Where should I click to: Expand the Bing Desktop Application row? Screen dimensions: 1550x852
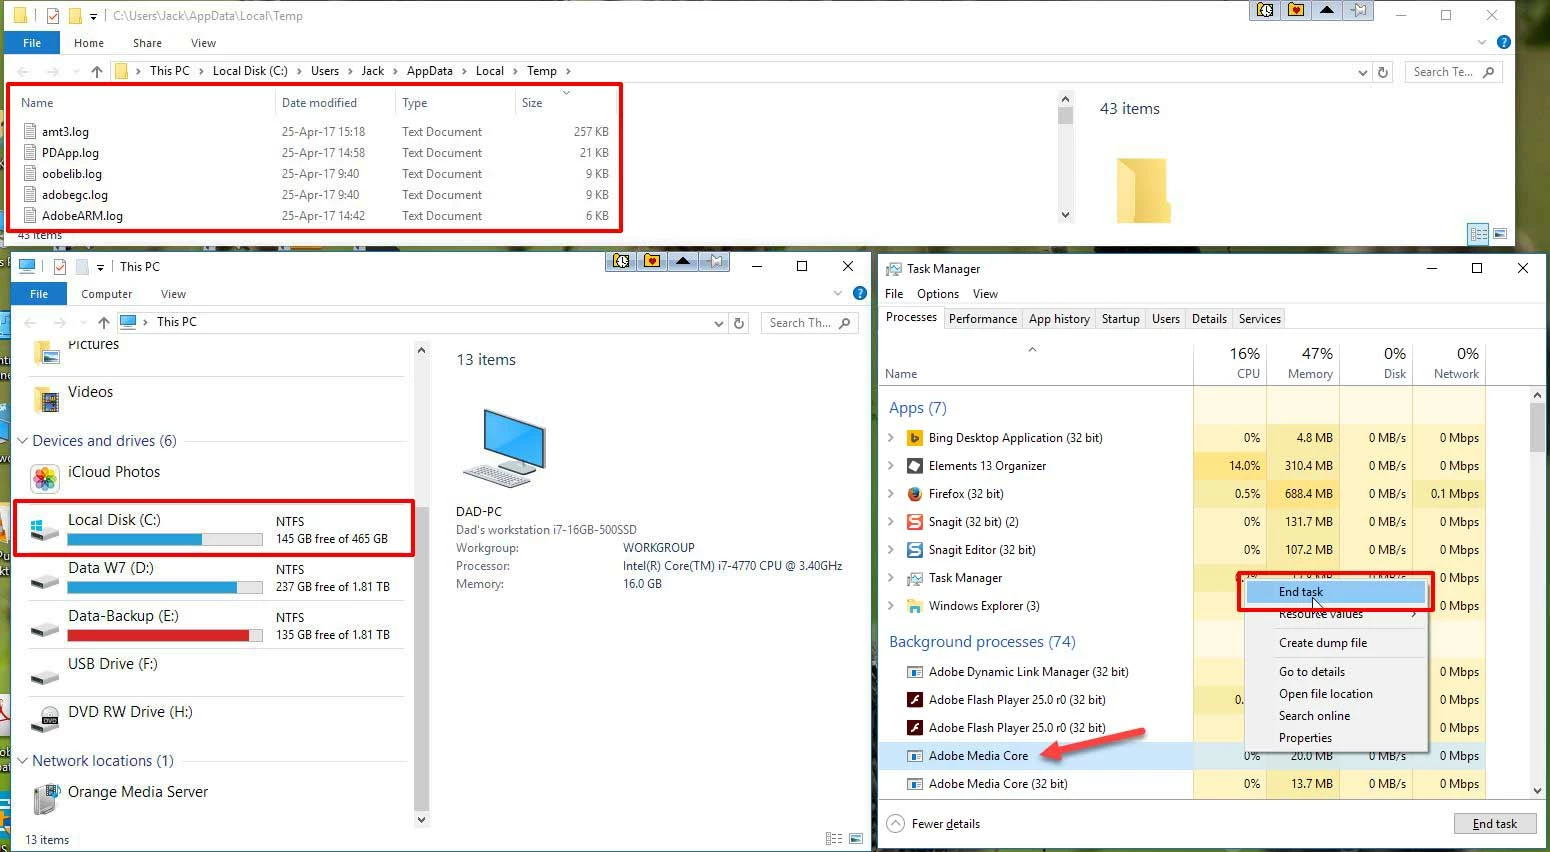click(891, 438)
